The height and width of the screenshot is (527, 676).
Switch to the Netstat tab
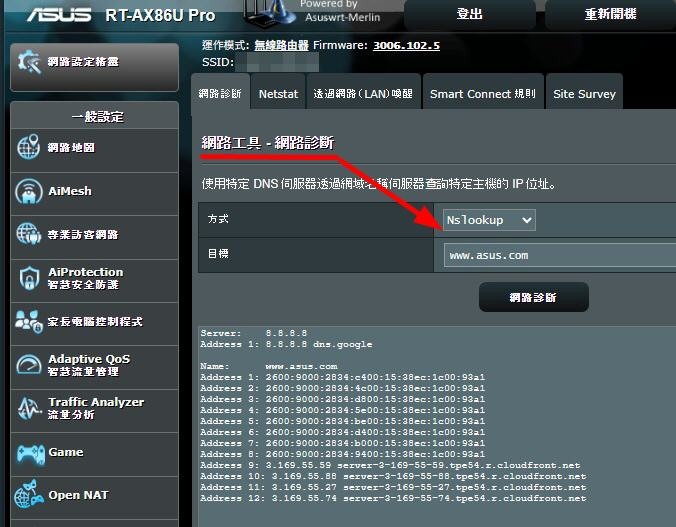tap(278, 93)
